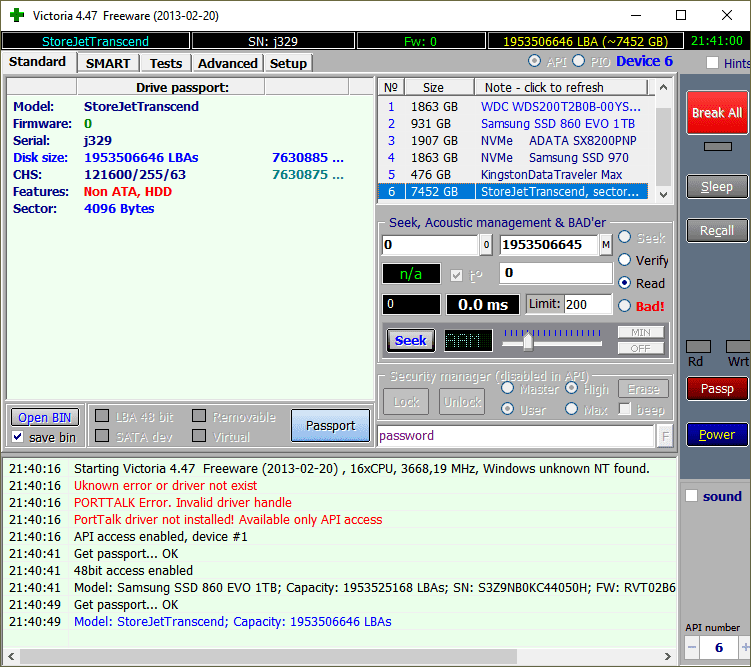Select device 2 Samsung SSD 860 EVO row

point(513,124)
